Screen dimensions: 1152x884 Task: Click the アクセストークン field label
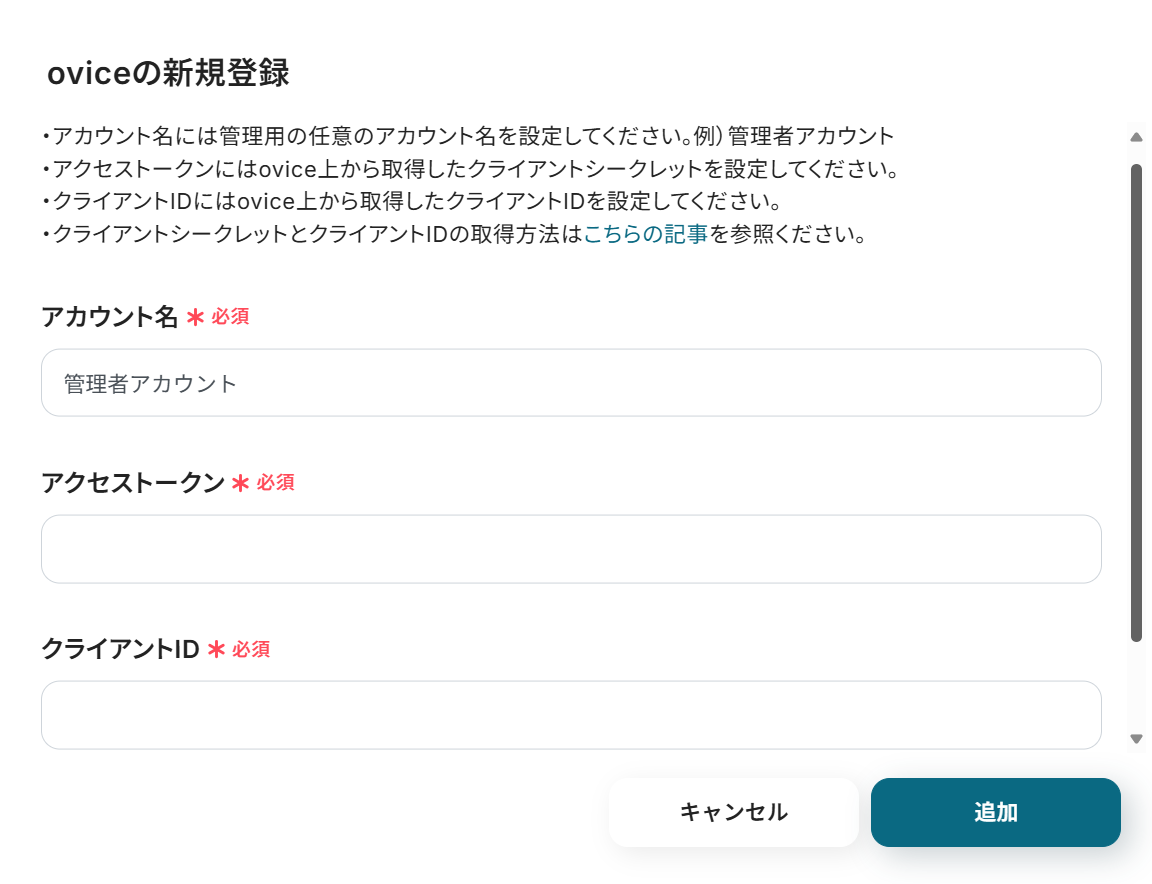pyautogui.click(x=130, y=482)
